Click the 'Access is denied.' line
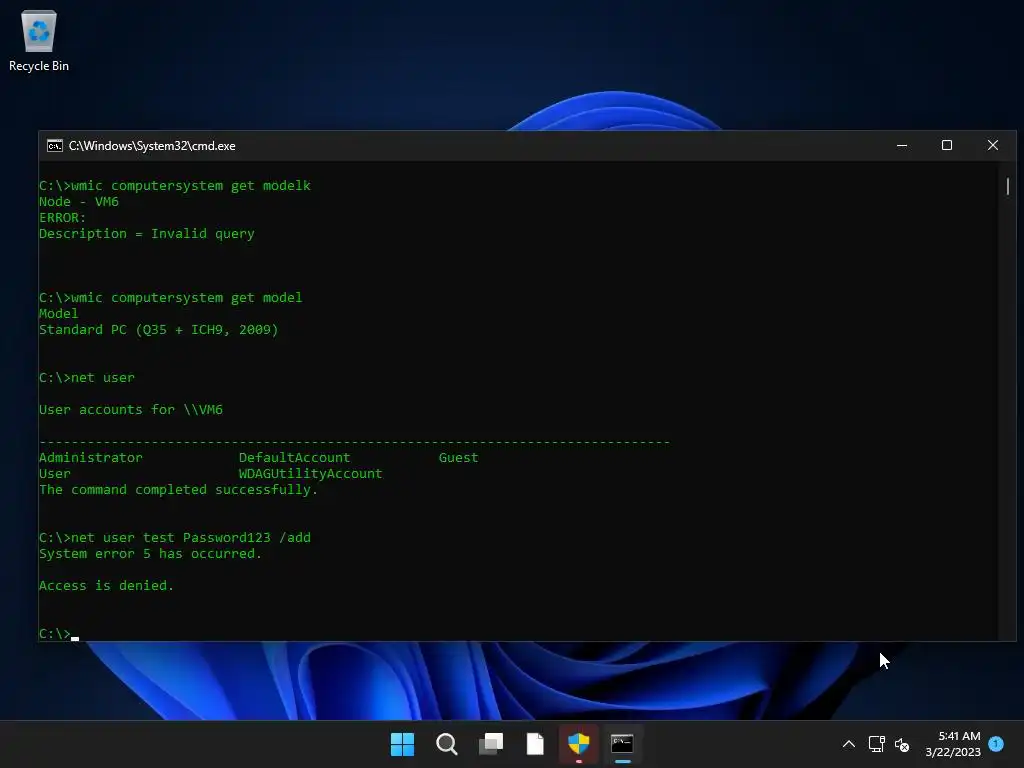The width and height of the screenshot is (1024, 768). point(106,586)
